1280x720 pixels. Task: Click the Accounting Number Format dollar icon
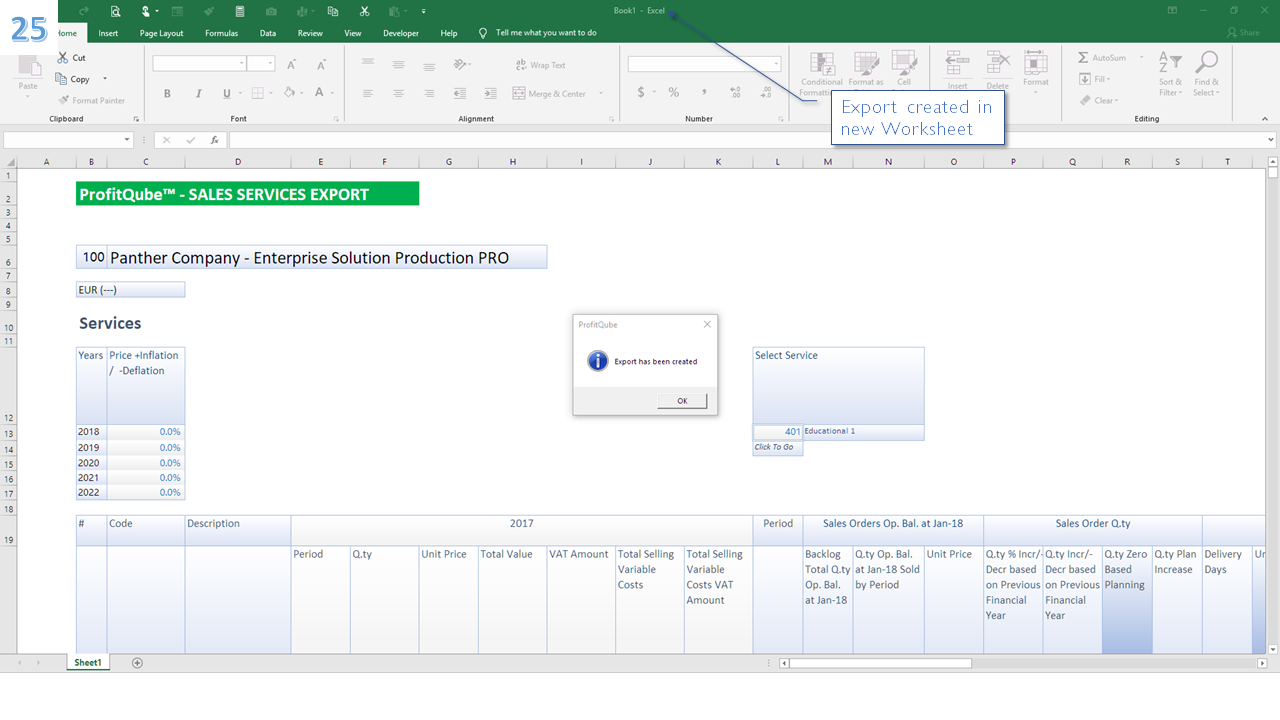tap(641, 92)
